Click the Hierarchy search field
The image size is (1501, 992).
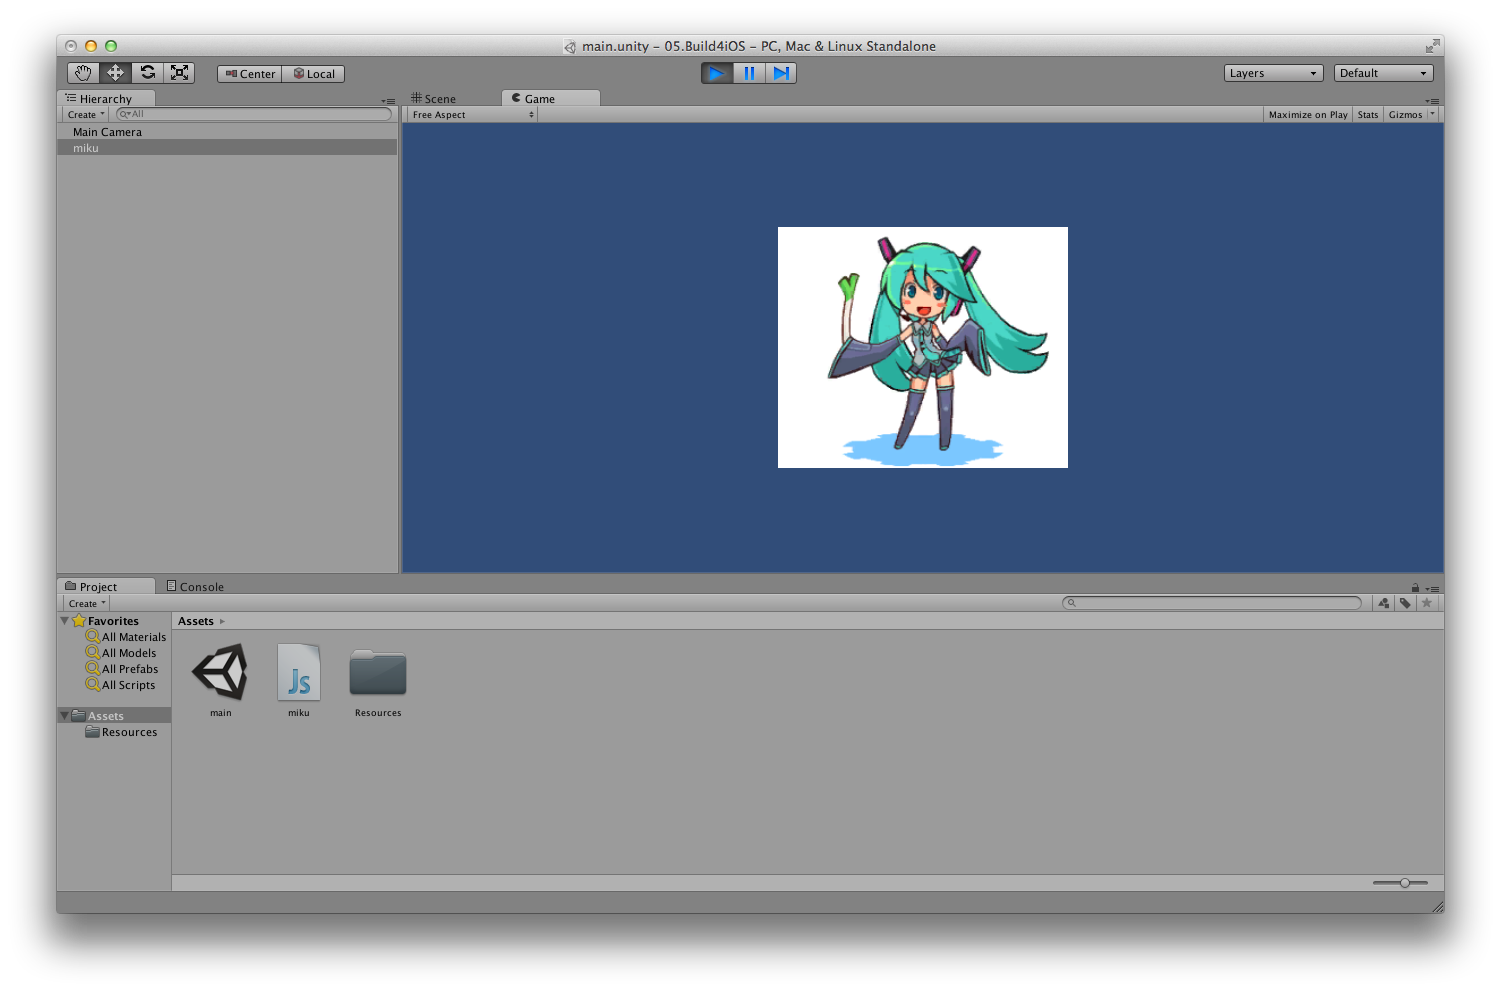pyautogui.click(x=254, y=114)
